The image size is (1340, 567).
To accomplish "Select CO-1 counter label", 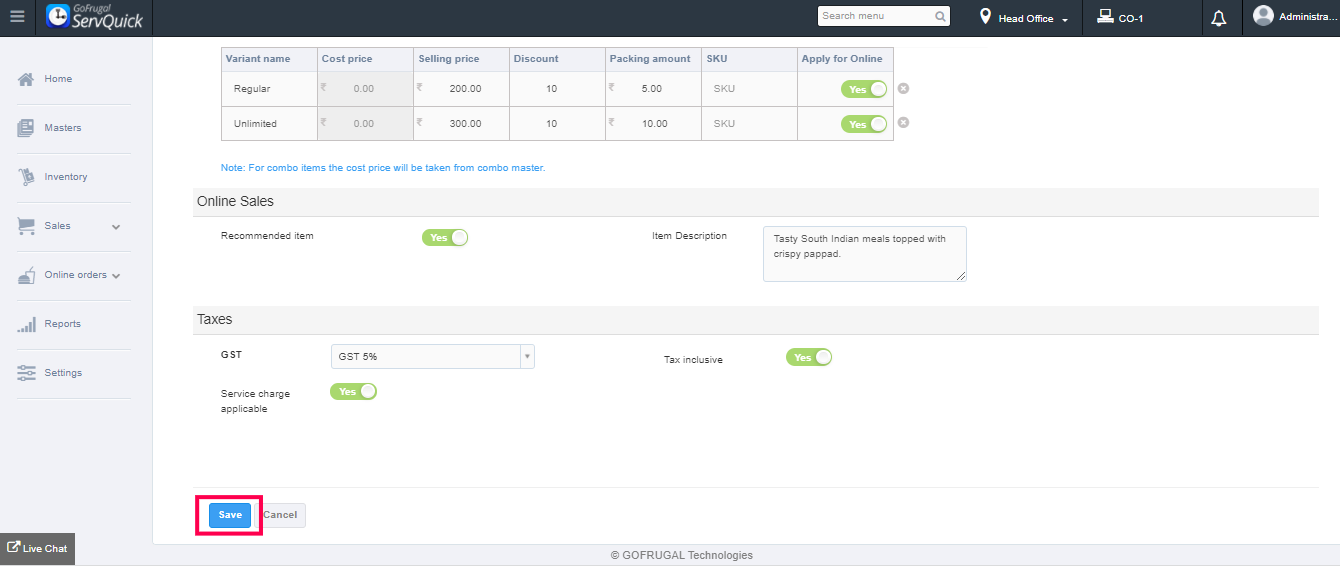I will (x=1131, y=19).
